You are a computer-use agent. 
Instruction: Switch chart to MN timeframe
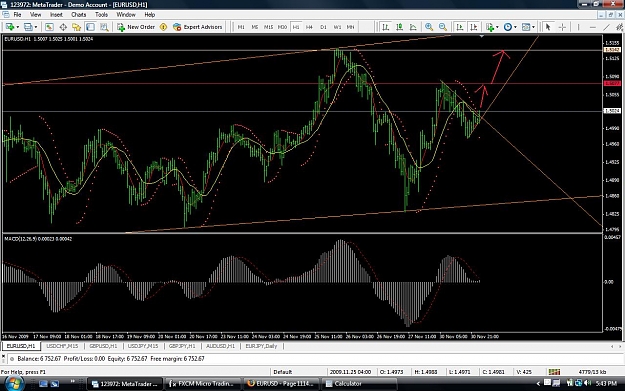tap(350, 27)
